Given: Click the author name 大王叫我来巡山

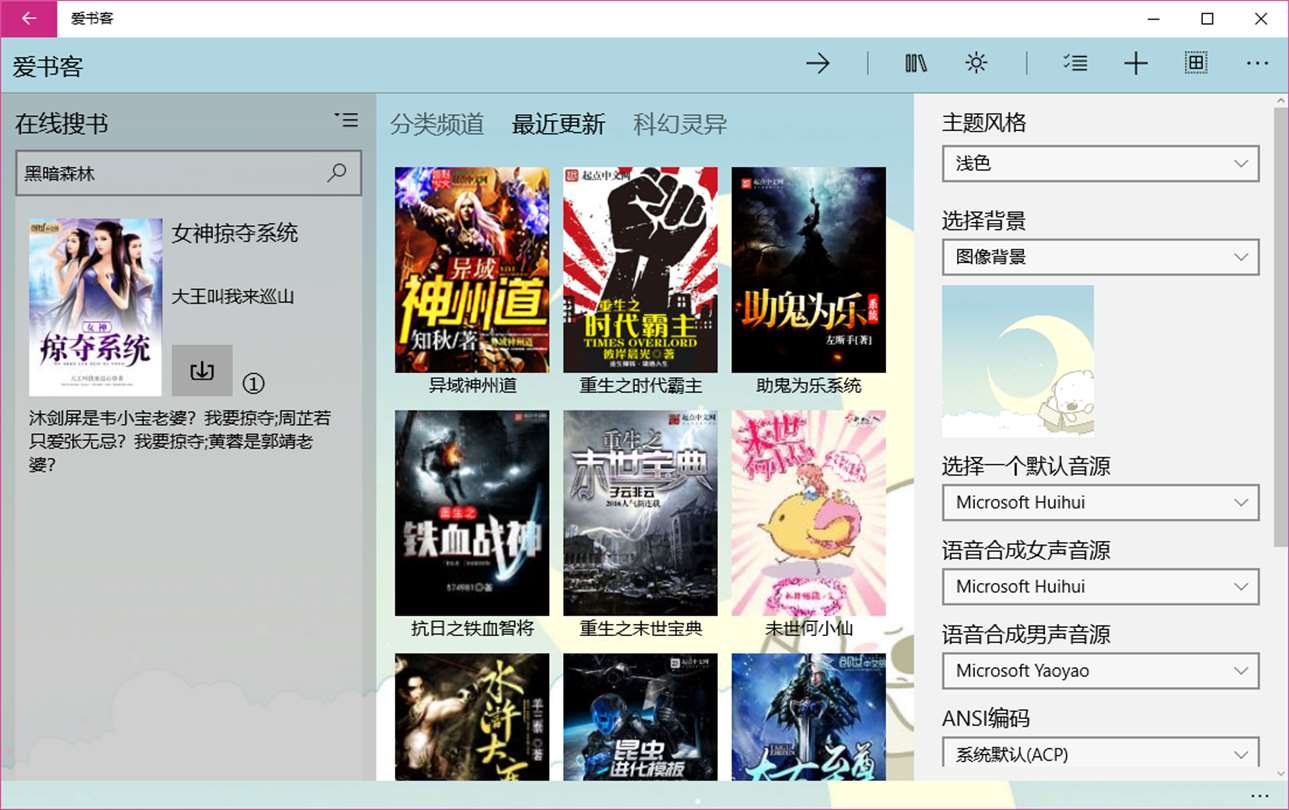Looking at the screenshot, I should pyautogui.click(x=233, y=296).
